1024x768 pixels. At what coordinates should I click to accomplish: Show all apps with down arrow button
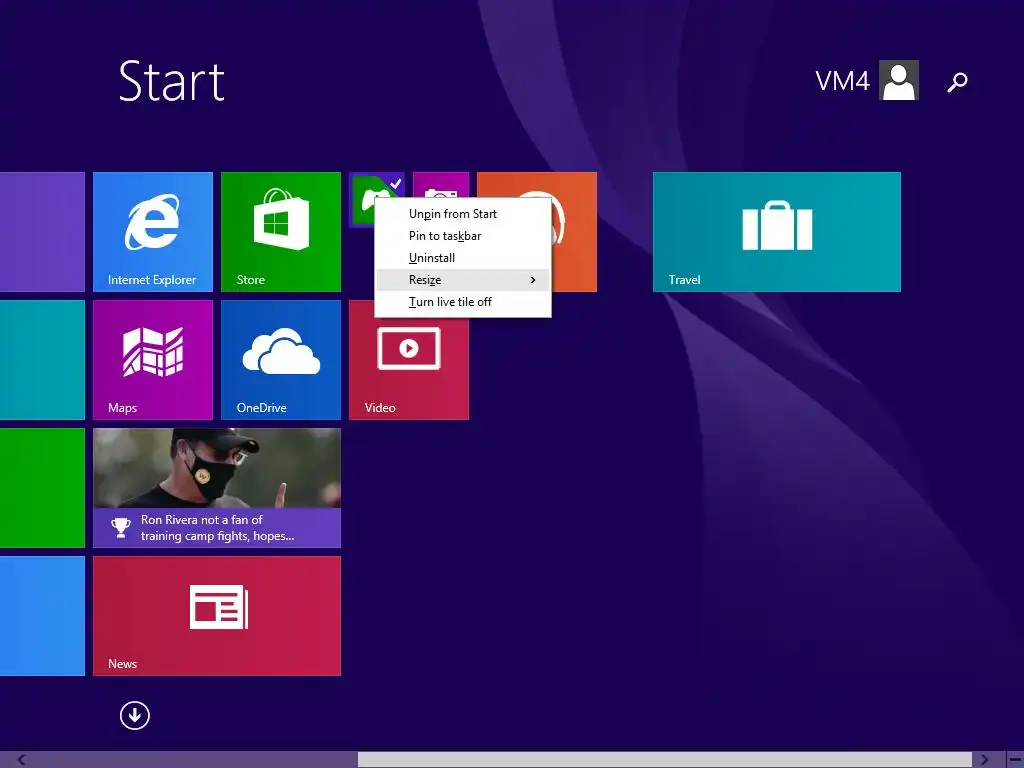[x=135, y=715]
